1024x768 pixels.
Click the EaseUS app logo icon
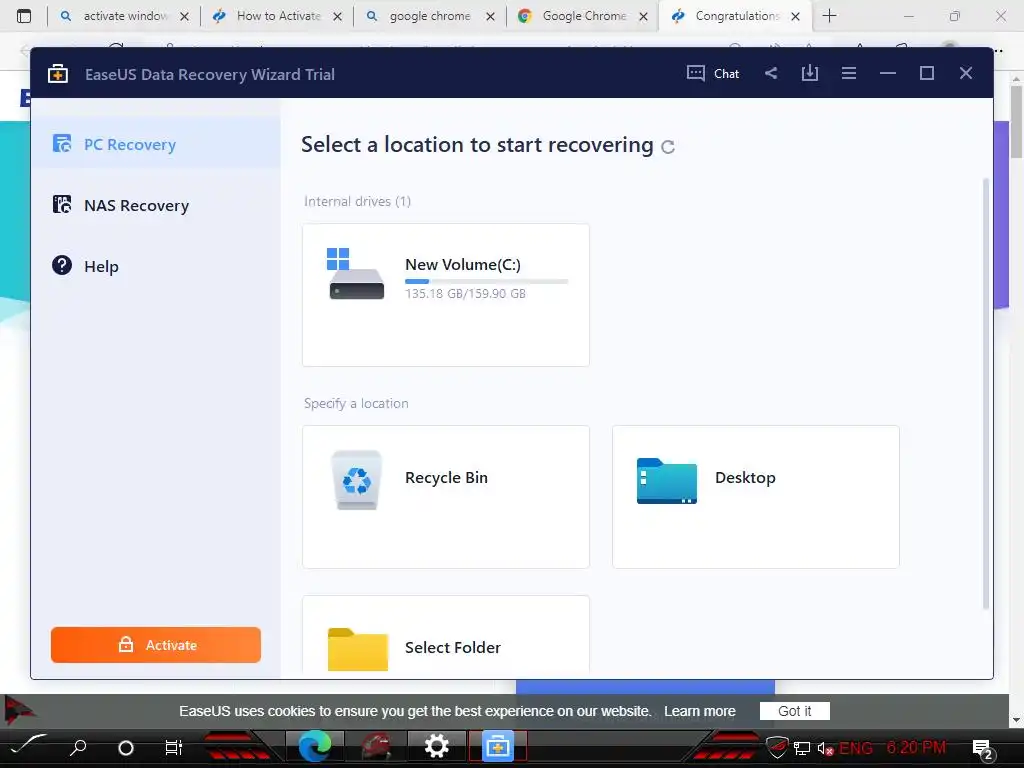click(x=58, y=74)
